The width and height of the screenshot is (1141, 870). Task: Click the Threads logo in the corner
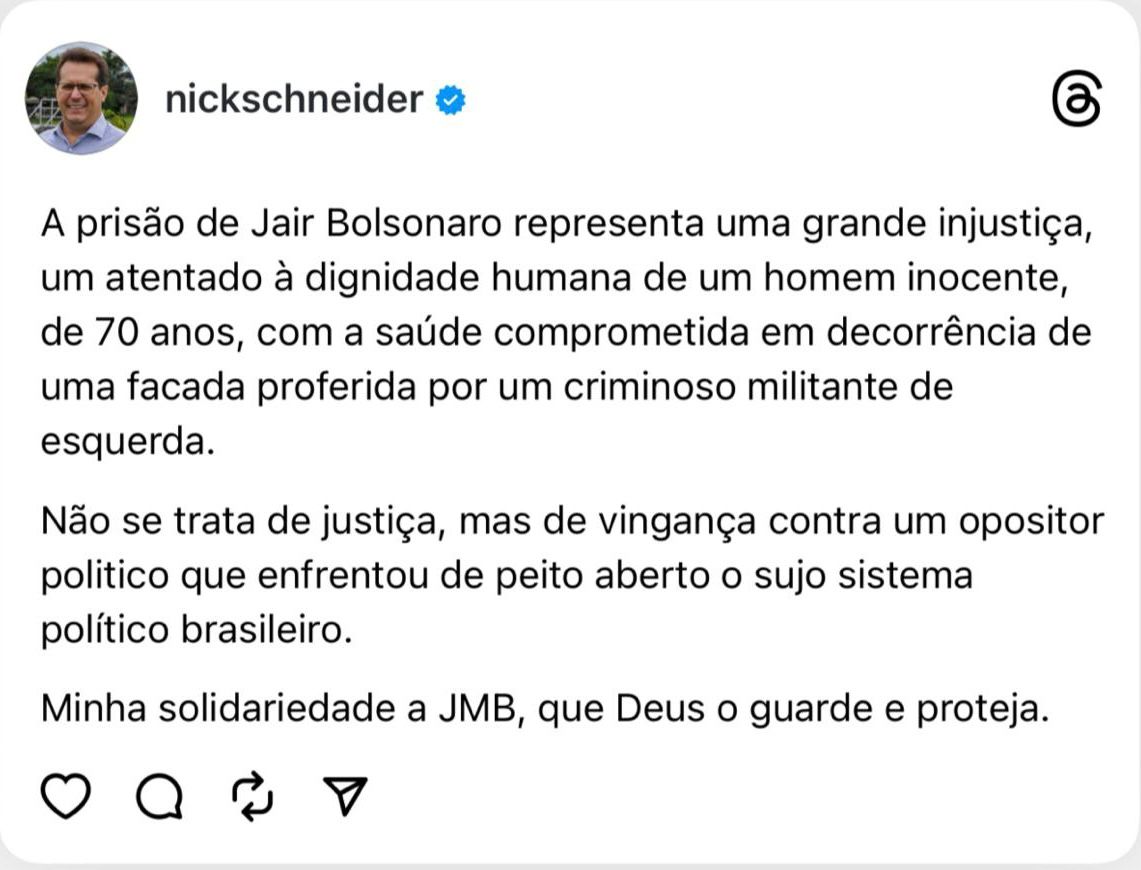(1076, 99)
